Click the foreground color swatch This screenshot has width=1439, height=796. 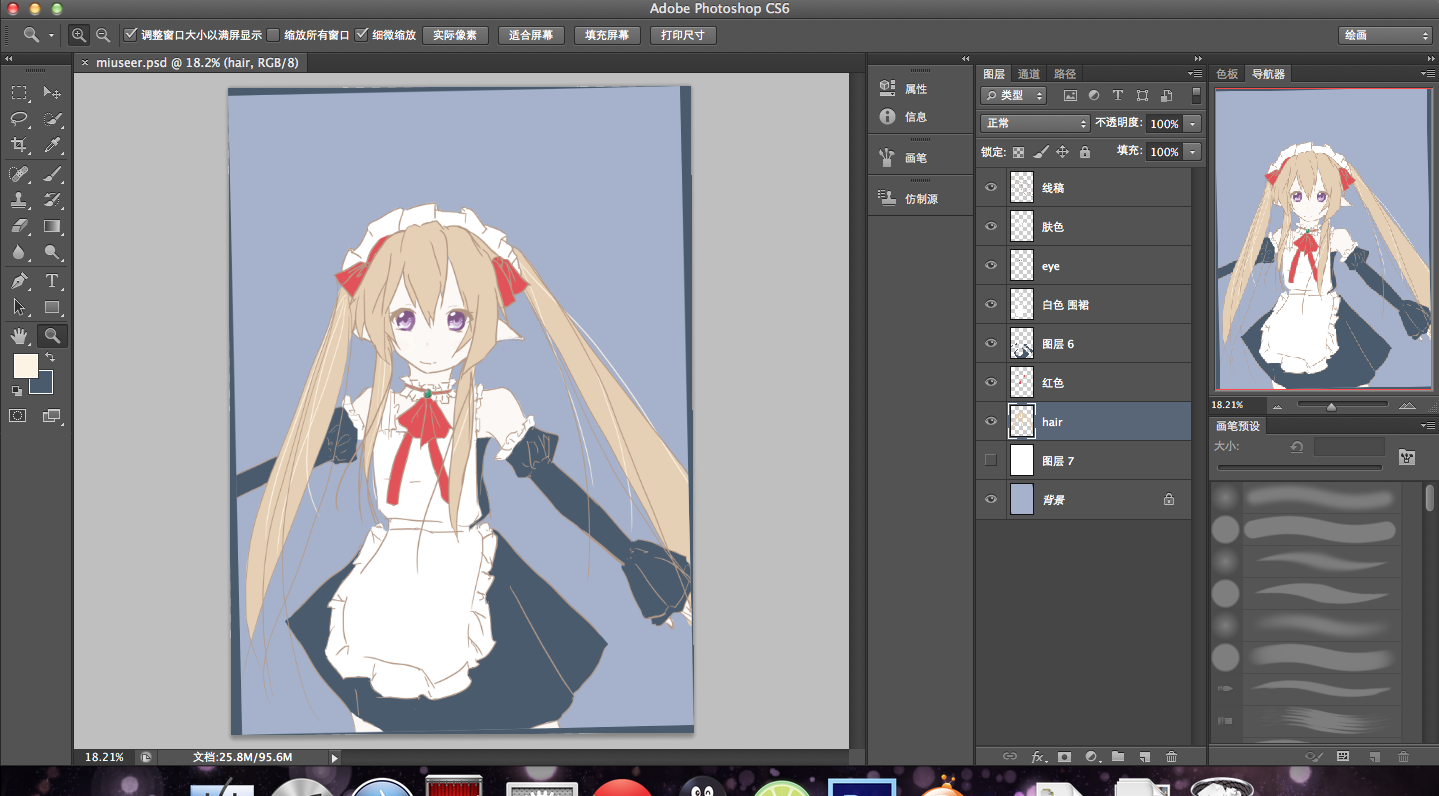24,366
